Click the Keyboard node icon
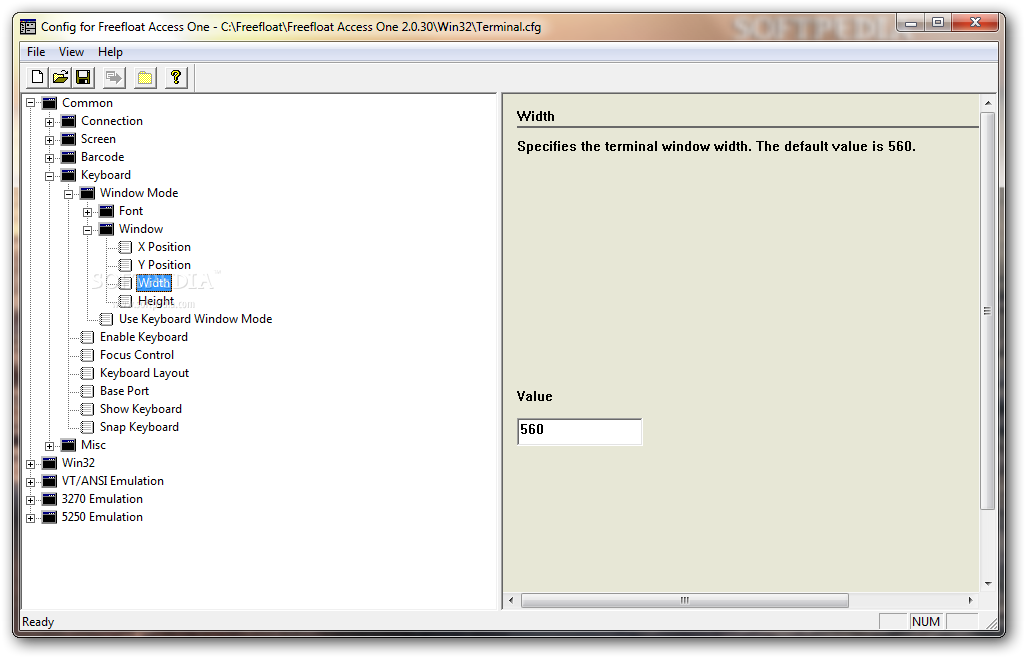 click(68, 175)
